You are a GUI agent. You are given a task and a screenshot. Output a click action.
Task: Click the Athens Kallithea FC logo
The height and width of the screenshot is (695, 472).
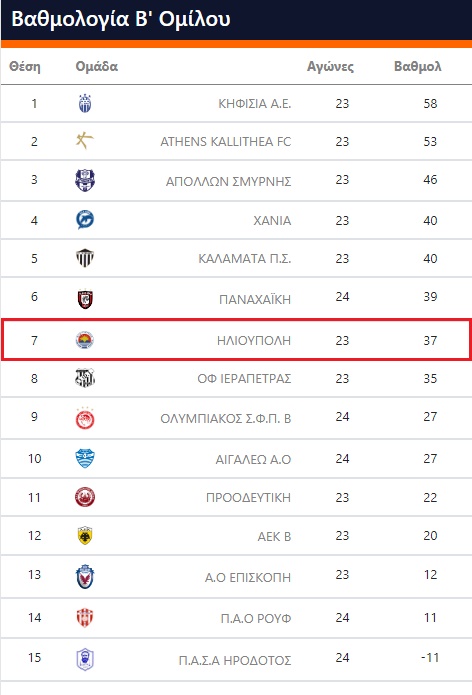85,141
